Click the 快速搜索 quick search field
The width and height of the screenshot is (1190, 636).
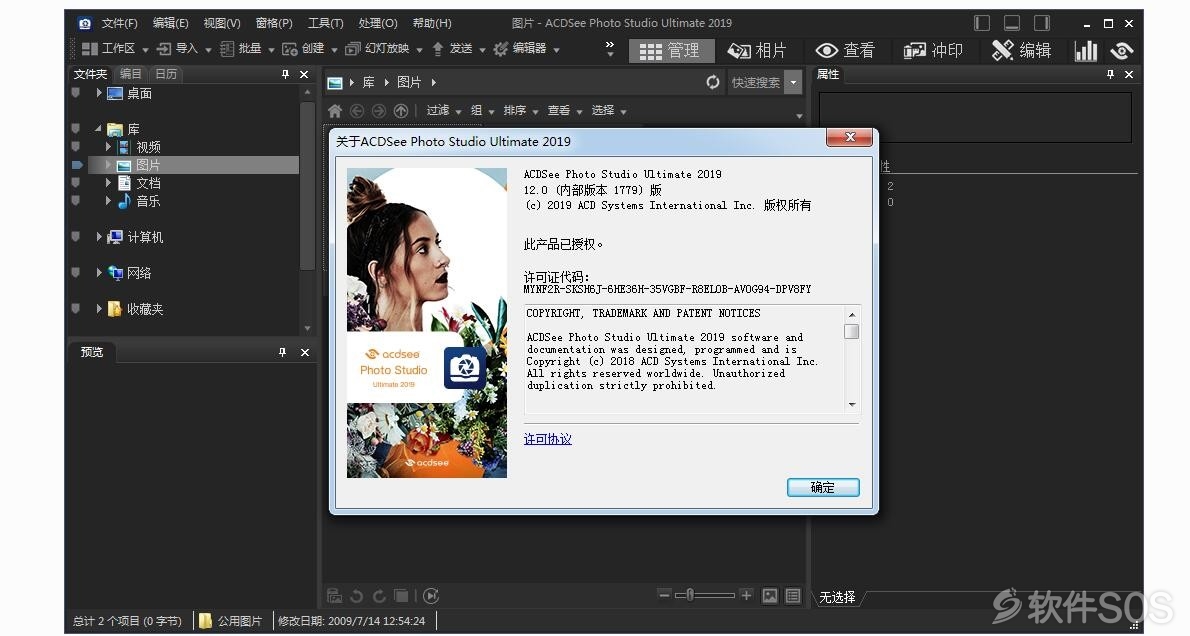coord(755,83)
